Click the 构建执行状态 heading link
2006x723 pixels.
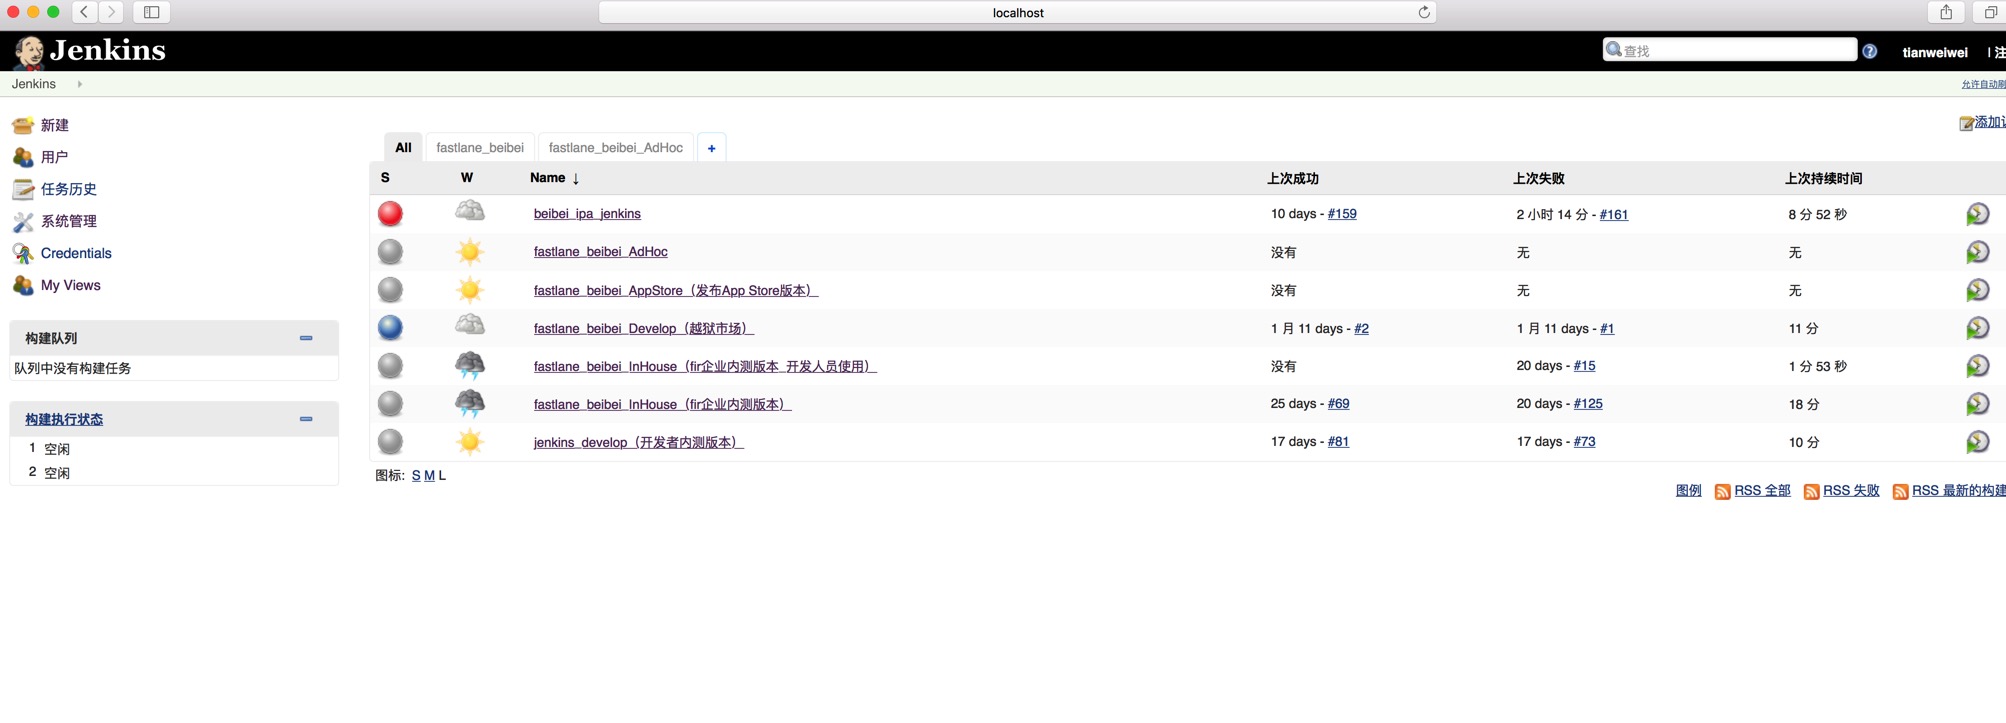point(64,419)
